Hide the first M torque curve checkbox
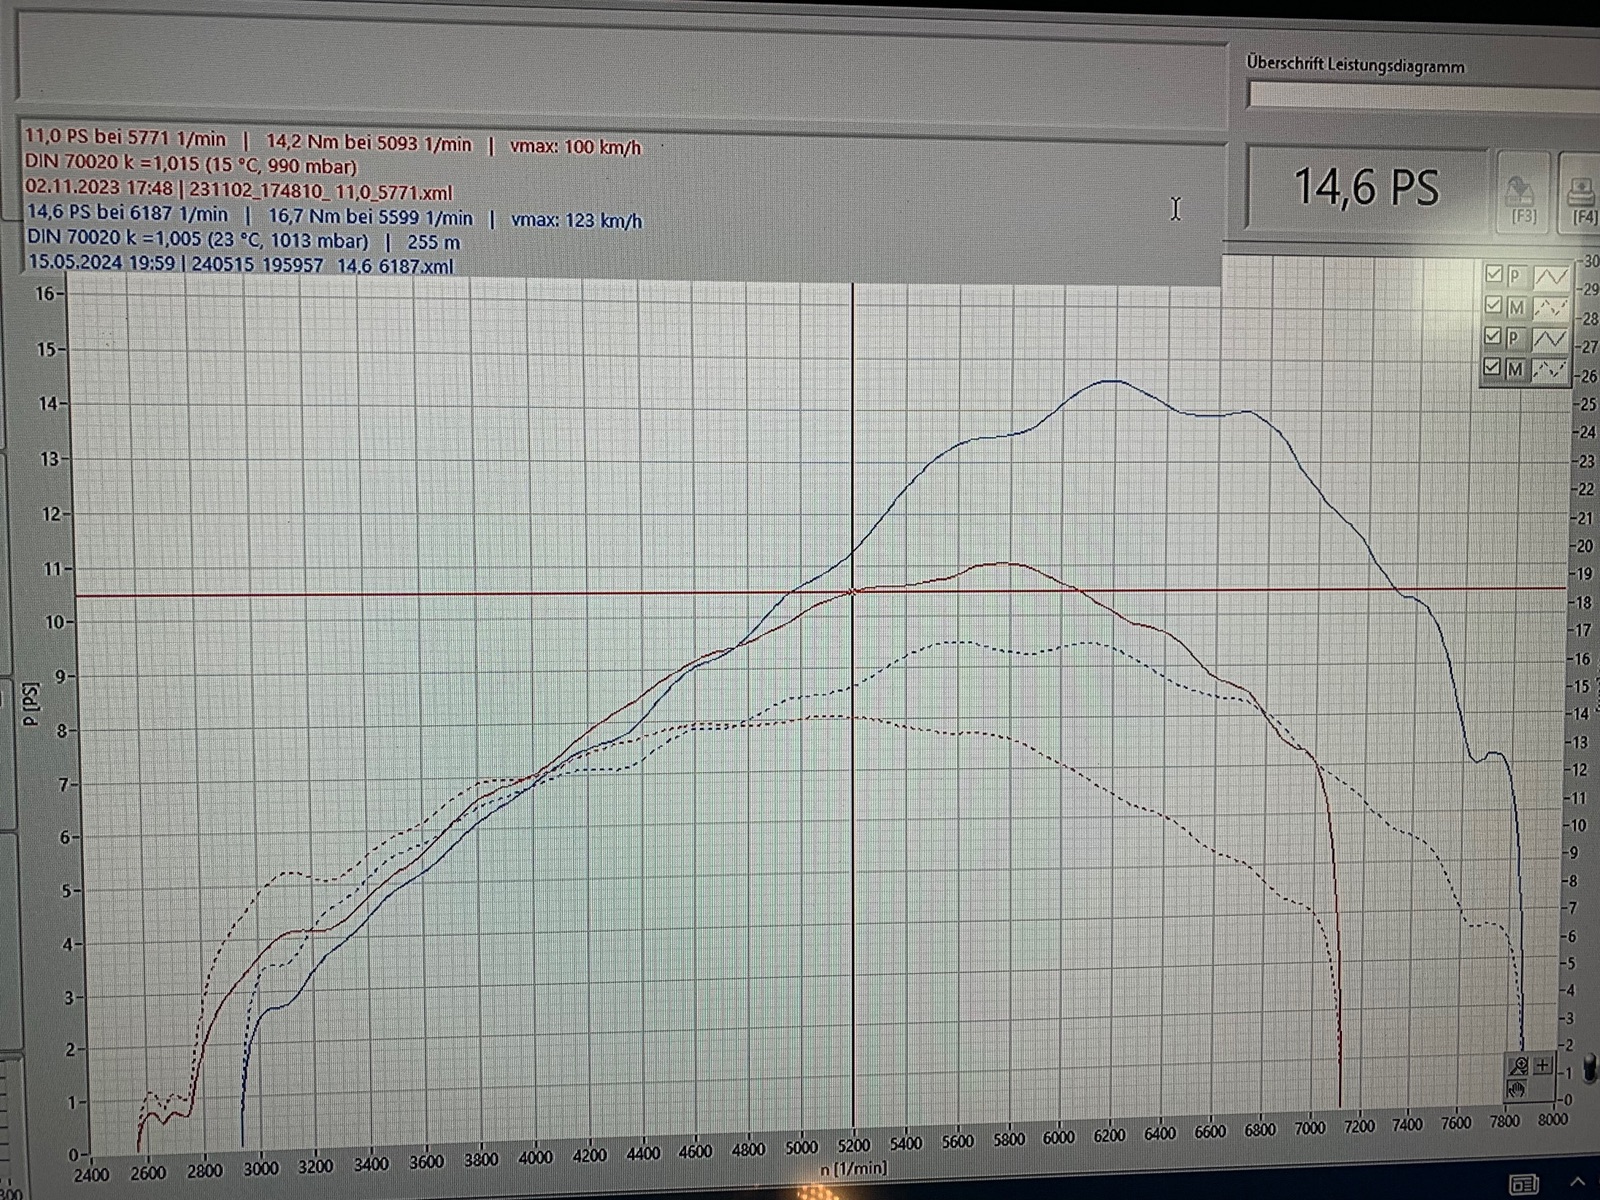Screen dimensions: 1600x1200 coord(1494,305)
